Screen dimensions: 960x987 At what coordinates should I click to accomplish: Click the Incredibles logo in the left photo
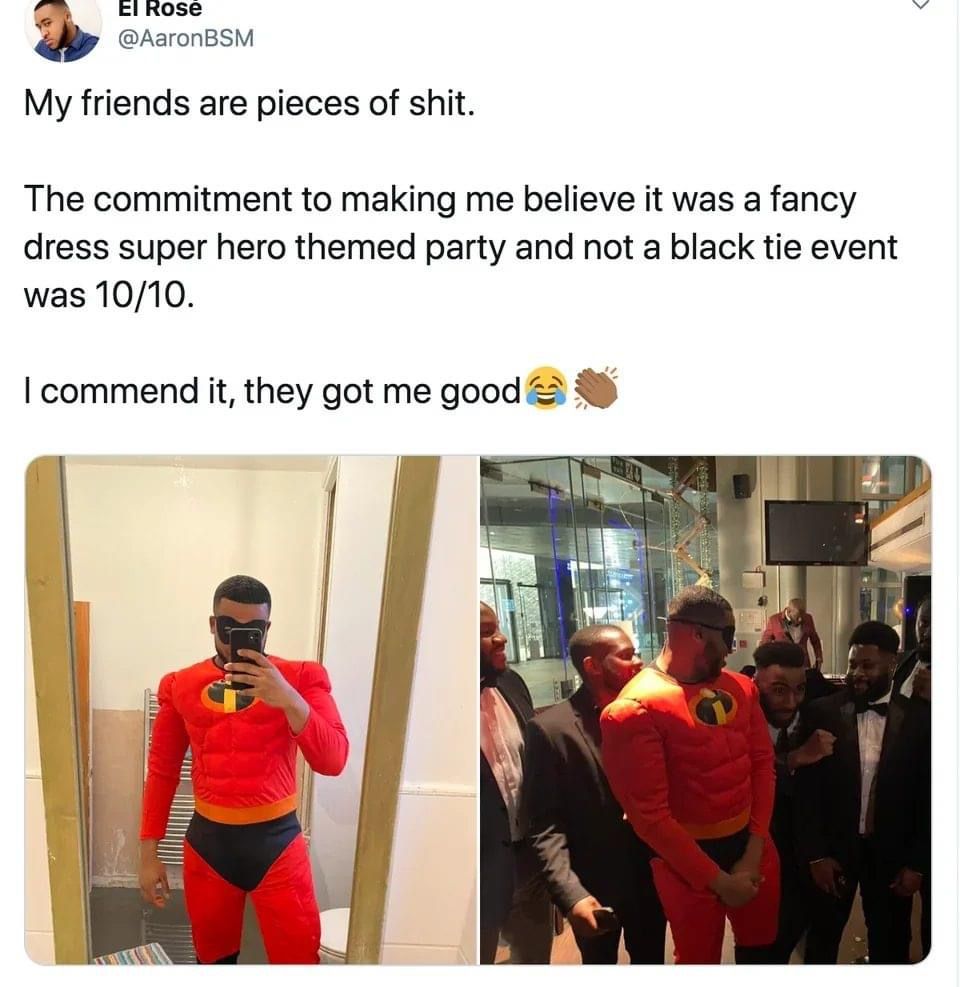tap(227, 697)
